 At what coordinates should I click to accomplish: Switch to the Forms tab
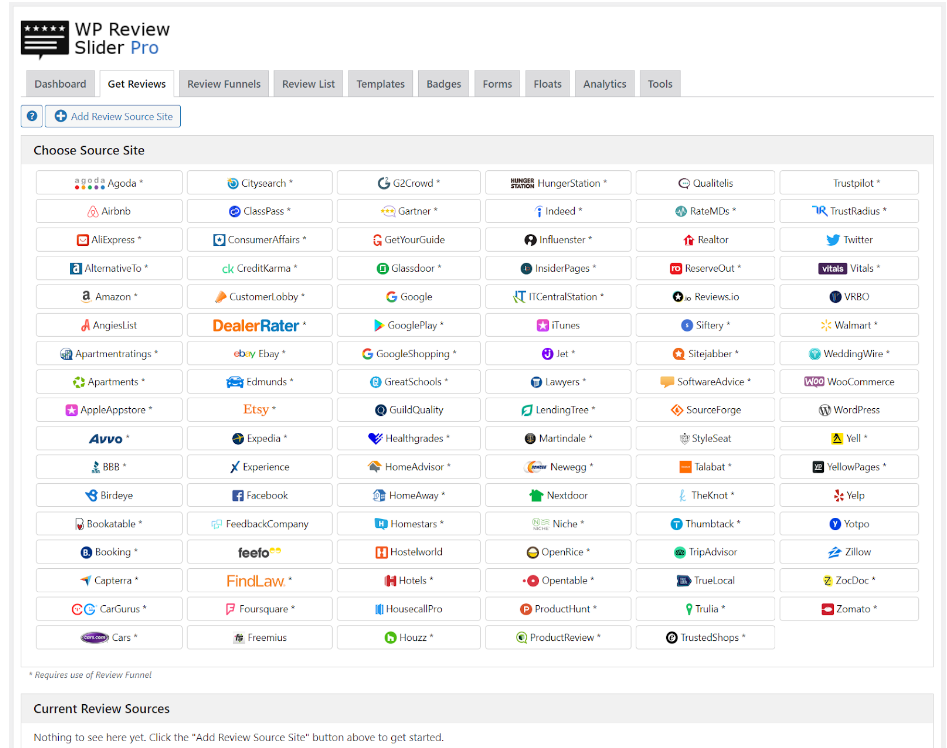[497, 84]
